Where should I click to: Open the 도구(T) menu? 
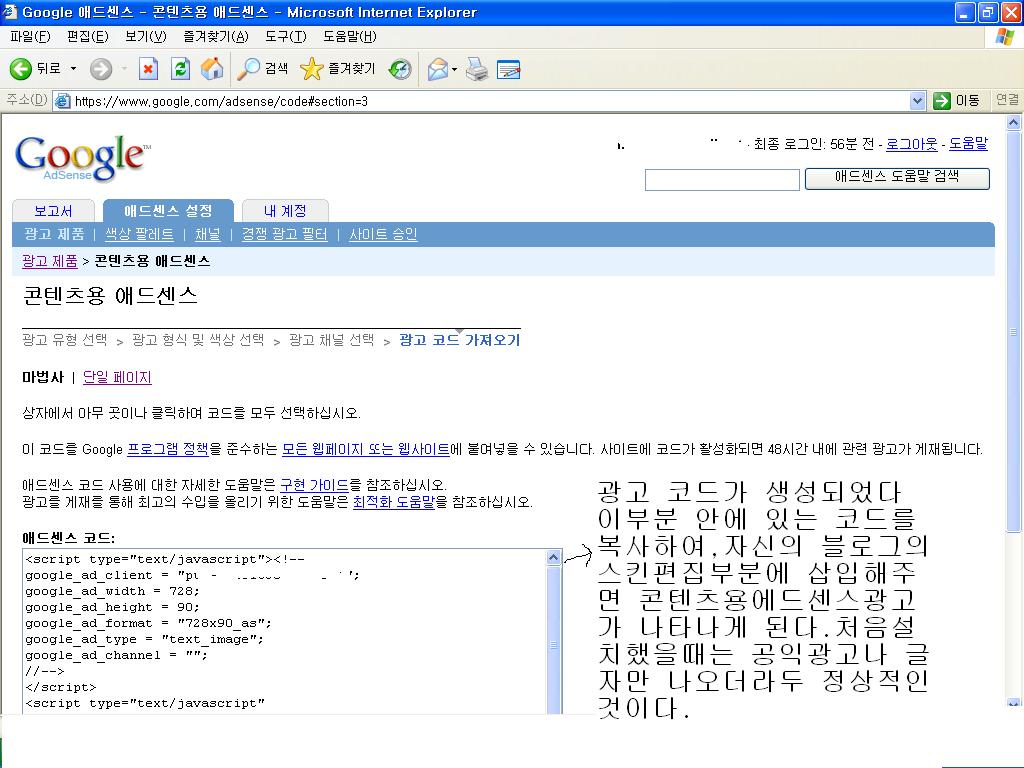285,37
